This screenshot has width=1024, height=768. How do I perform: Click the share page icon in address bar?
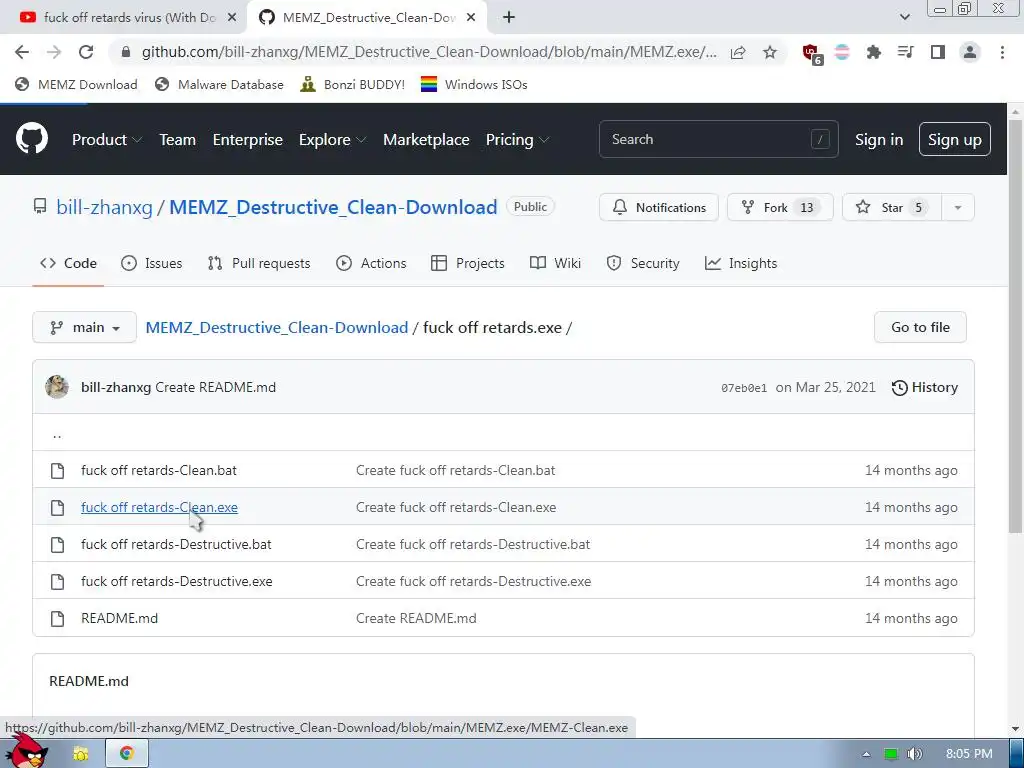(x=738, y=52)
